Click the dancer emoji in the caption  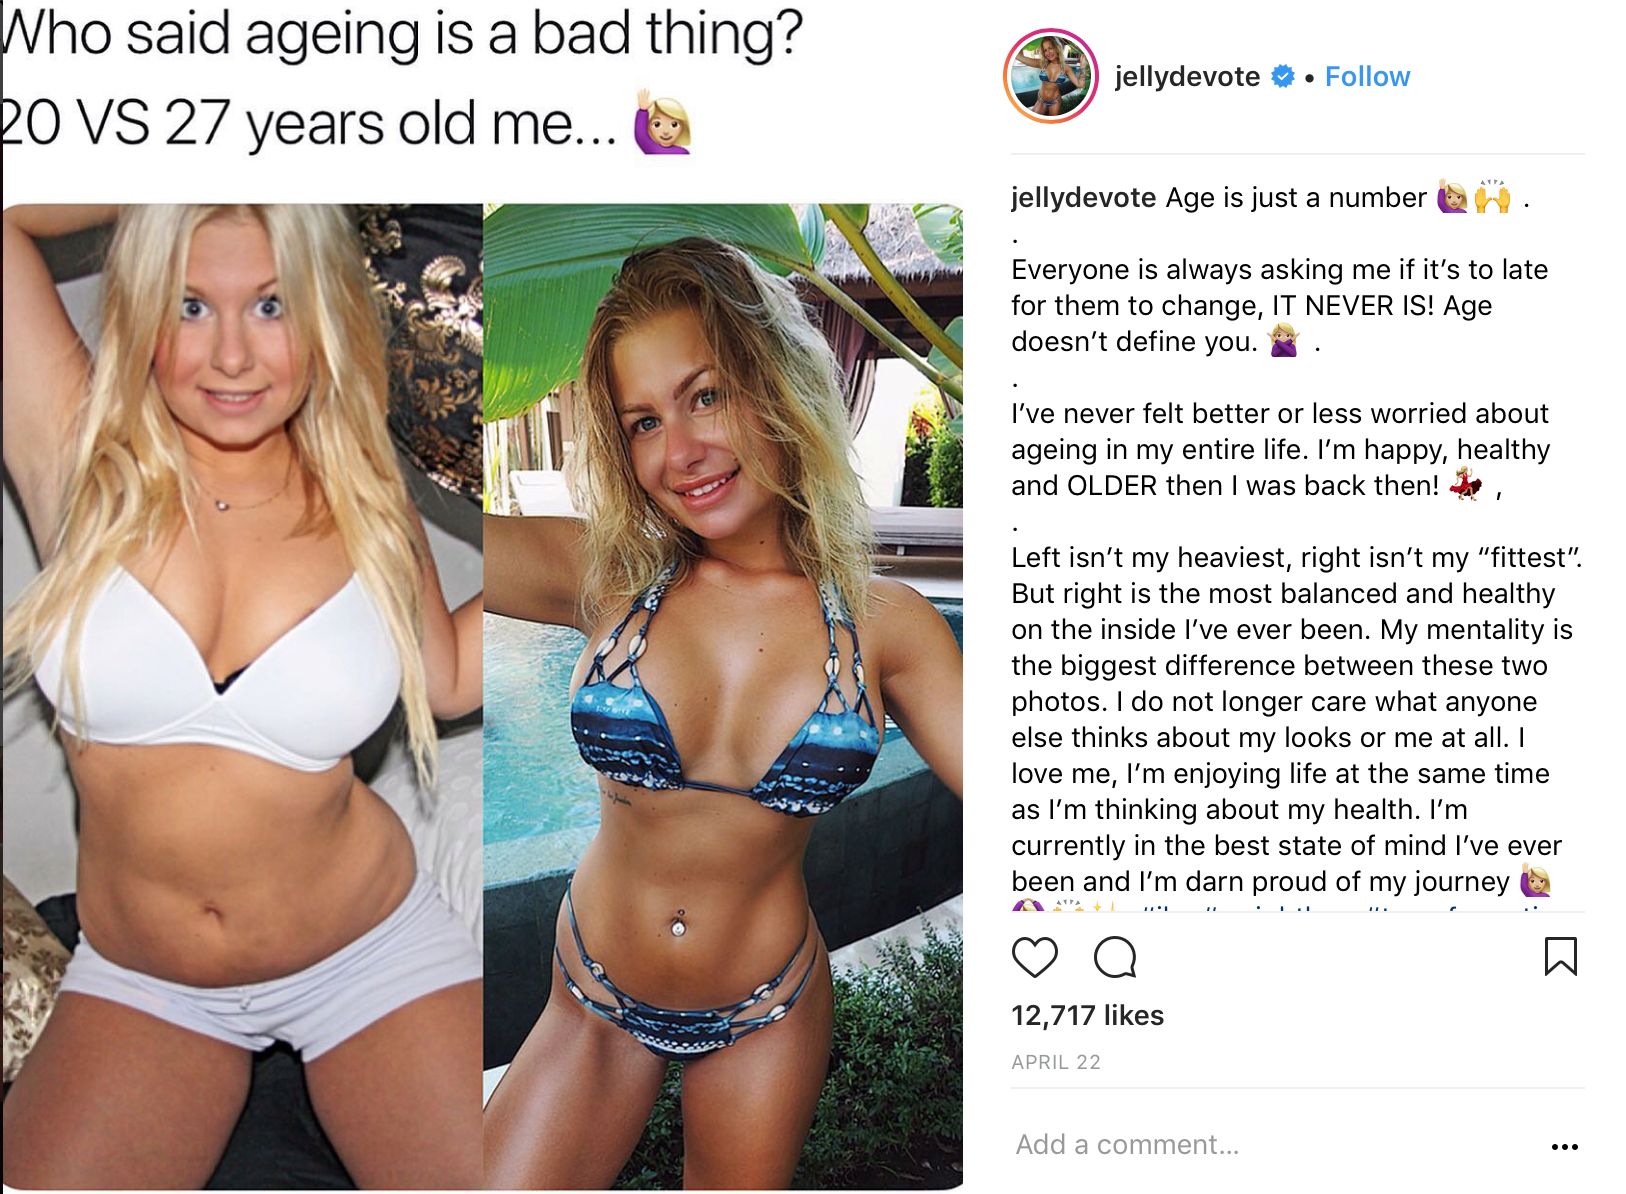coord(1466,485)
